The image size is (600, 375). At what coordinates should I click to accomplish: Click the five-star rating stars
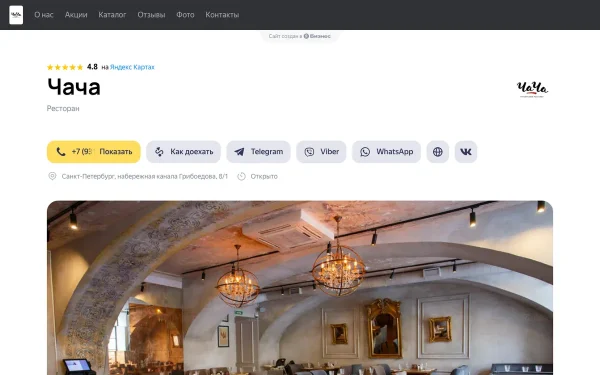65,67
